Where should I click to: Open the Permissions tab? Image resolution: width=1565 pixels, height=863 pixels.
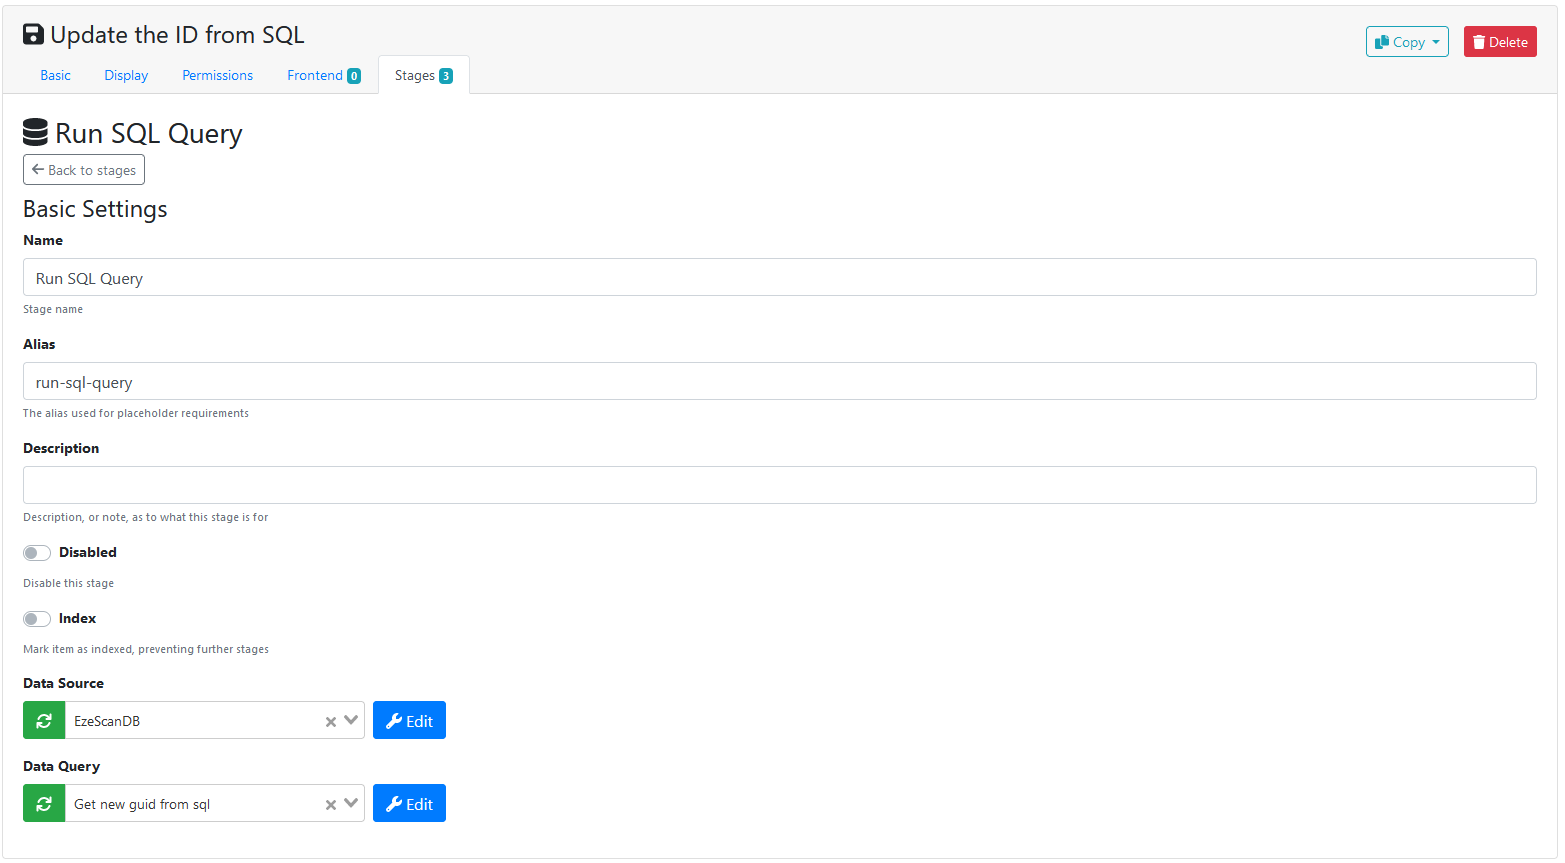click(x=217, y=75)
